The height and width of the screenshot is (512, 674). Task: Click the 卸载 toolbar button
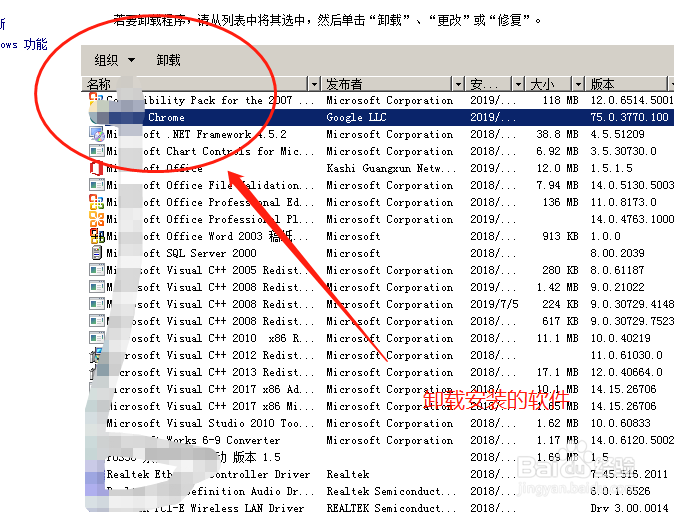[168, 60]
